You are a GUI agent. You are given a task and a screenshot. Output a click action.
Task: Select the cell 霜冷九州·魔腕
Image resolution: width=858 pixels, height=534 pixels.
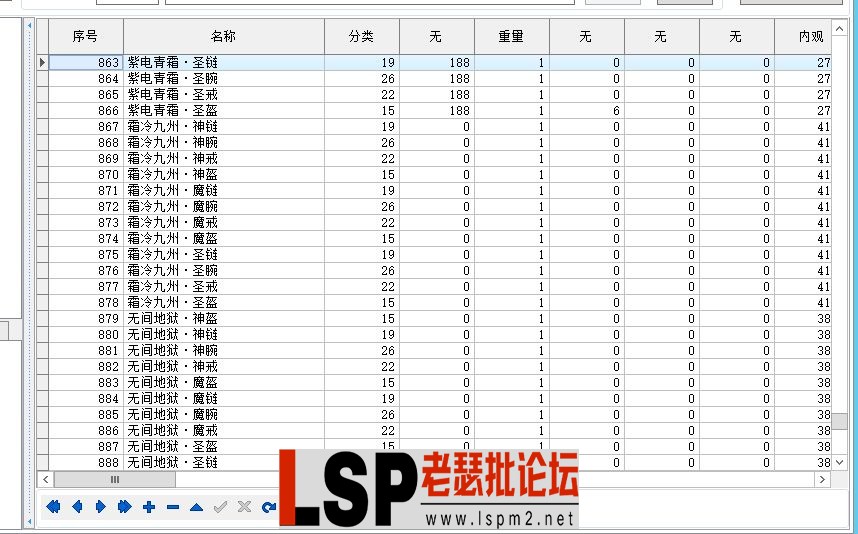click(x=224, y=206)
